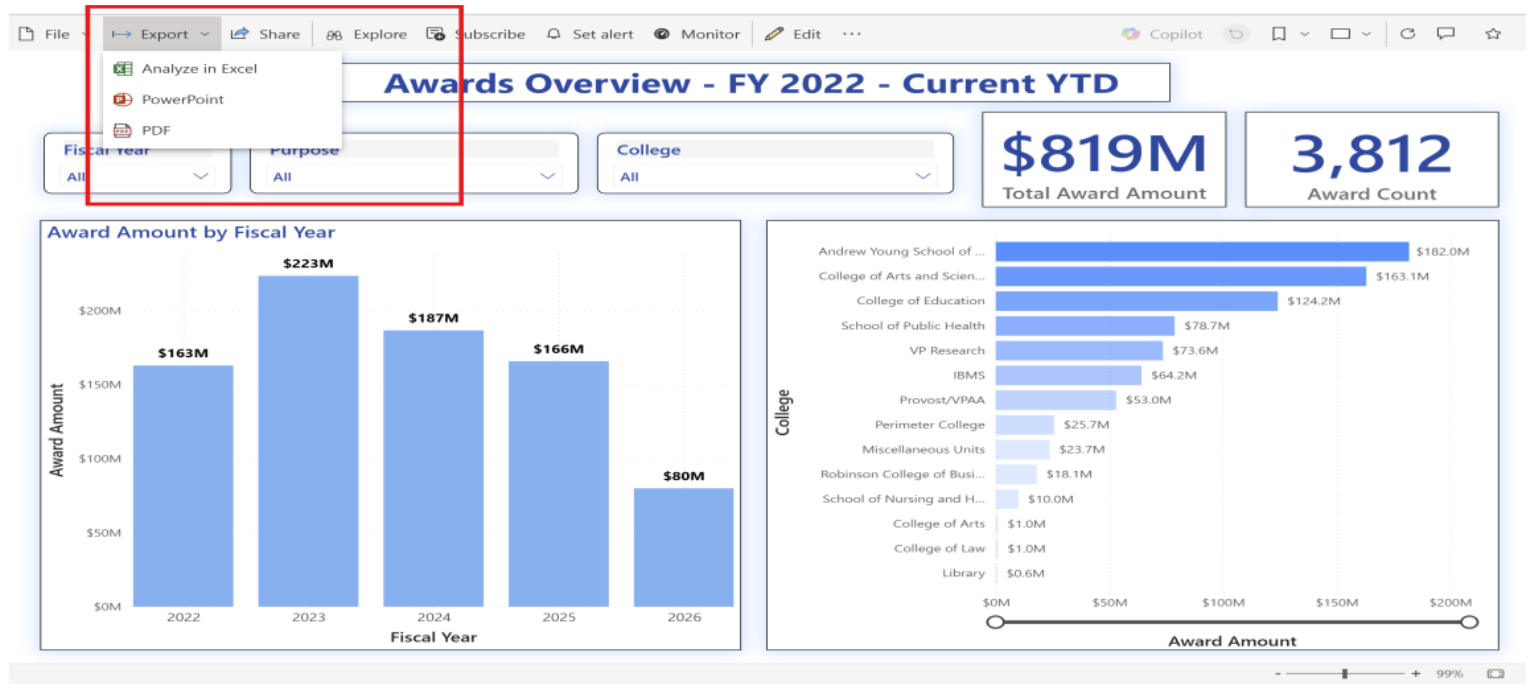The height and width of the screenshot is (698, 1534).
Task: Click the zoom out minus icon
Action: [x=1279, y=674]
